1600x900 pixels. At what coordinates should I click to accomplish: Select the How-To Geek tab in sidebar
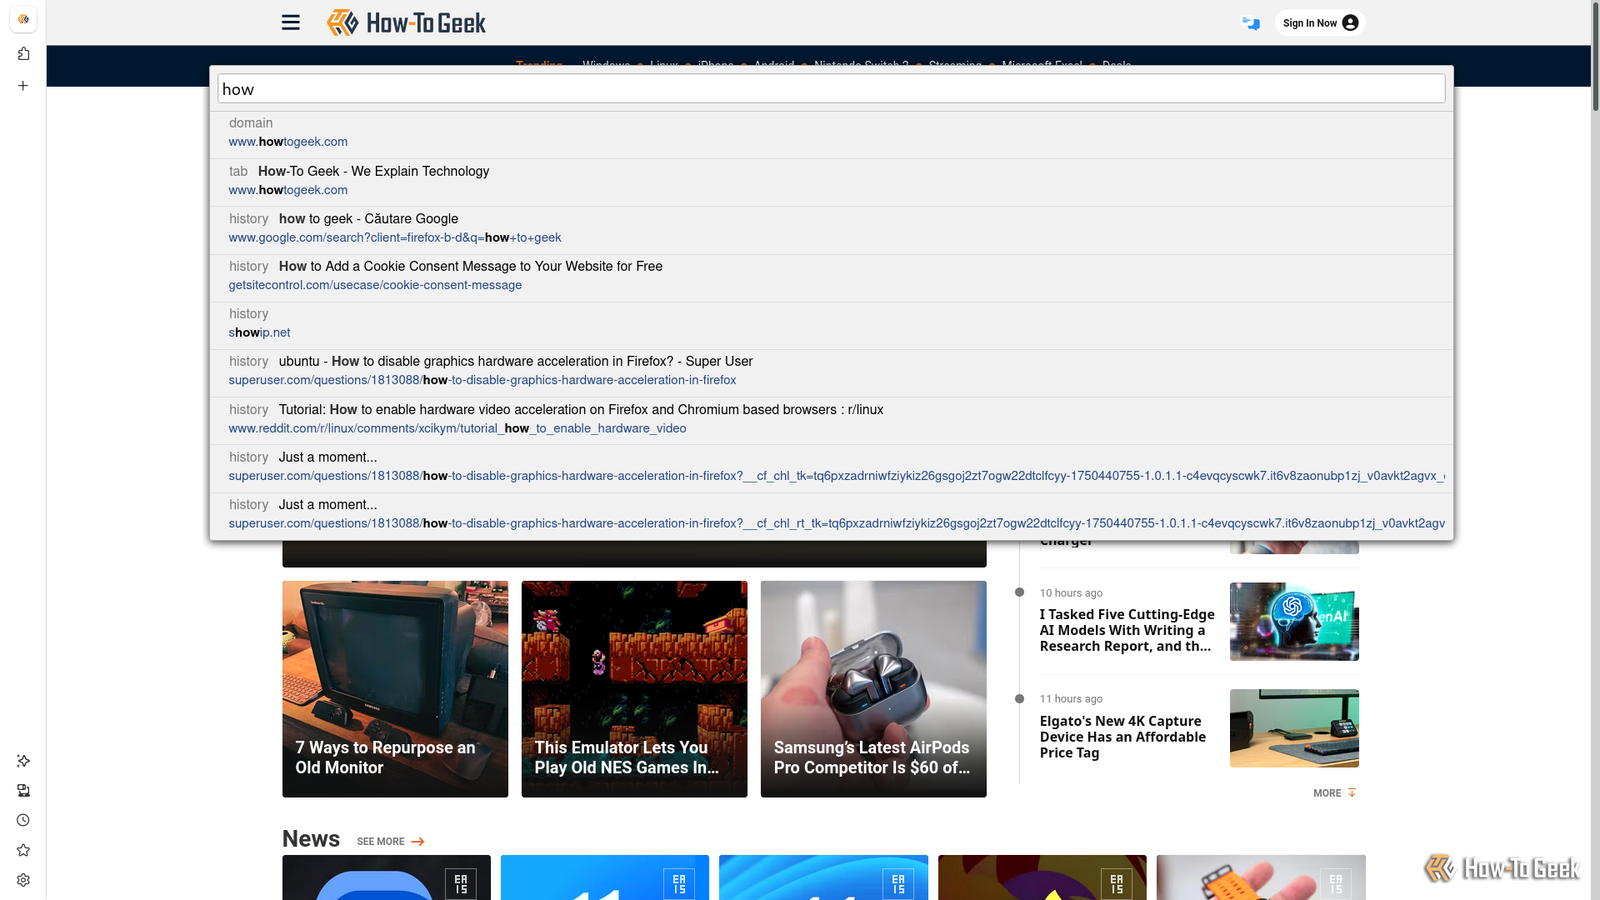pos(23,19)
